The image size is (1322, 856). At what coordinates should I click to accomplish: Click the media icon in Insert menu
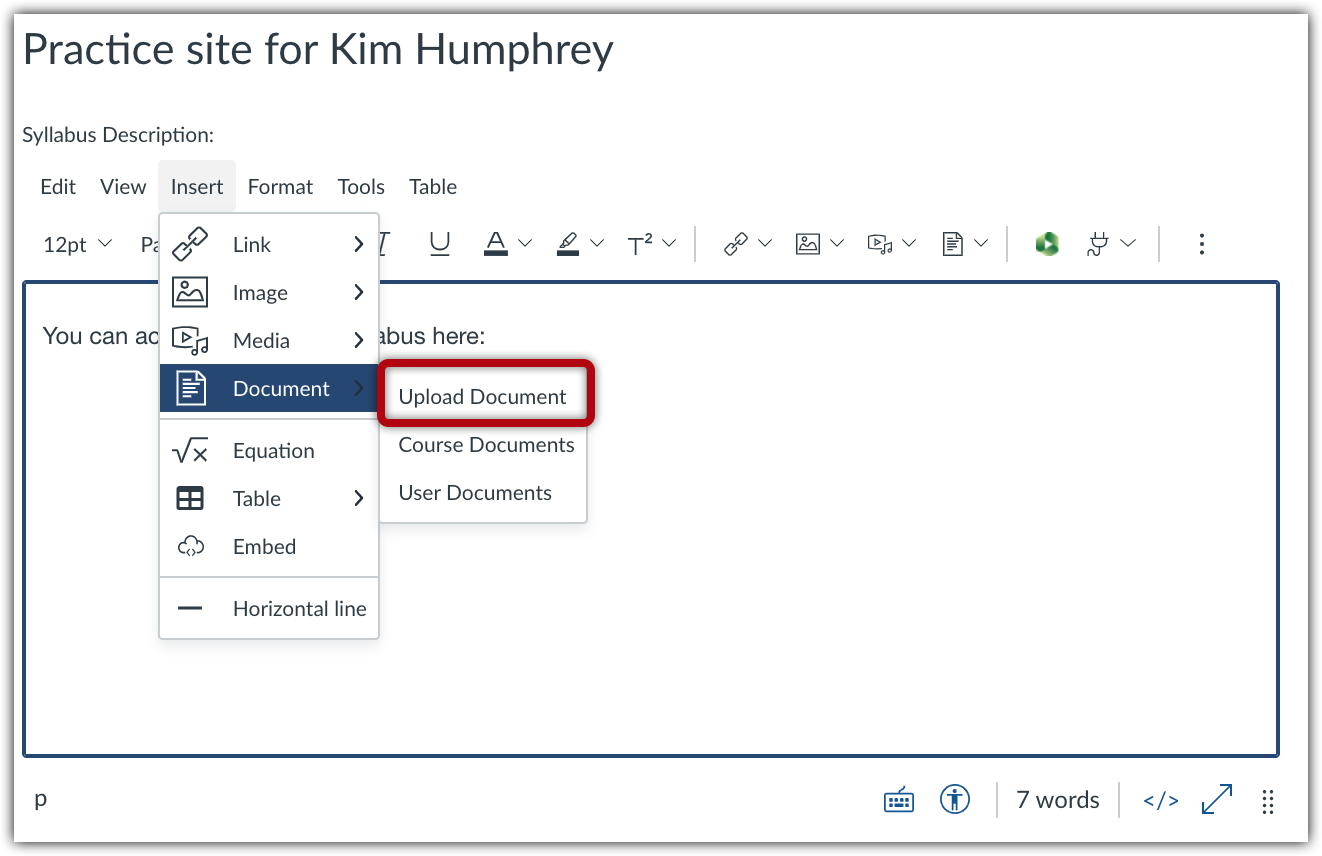(x=190, y=341)
